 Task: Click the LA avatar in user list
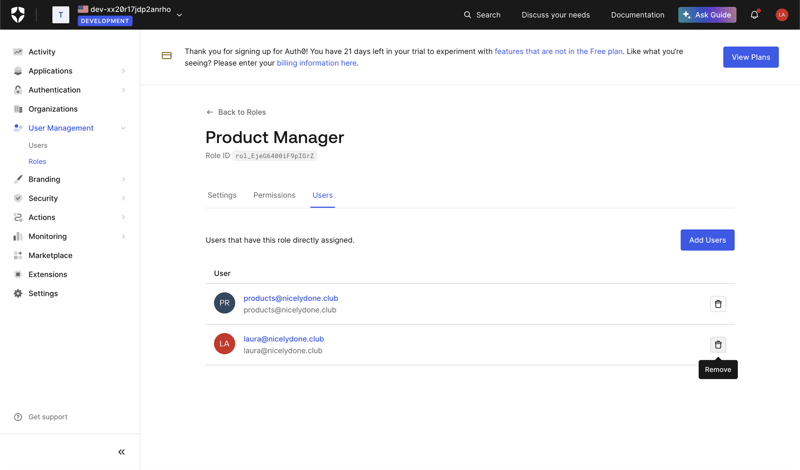[x=224, y=344]
